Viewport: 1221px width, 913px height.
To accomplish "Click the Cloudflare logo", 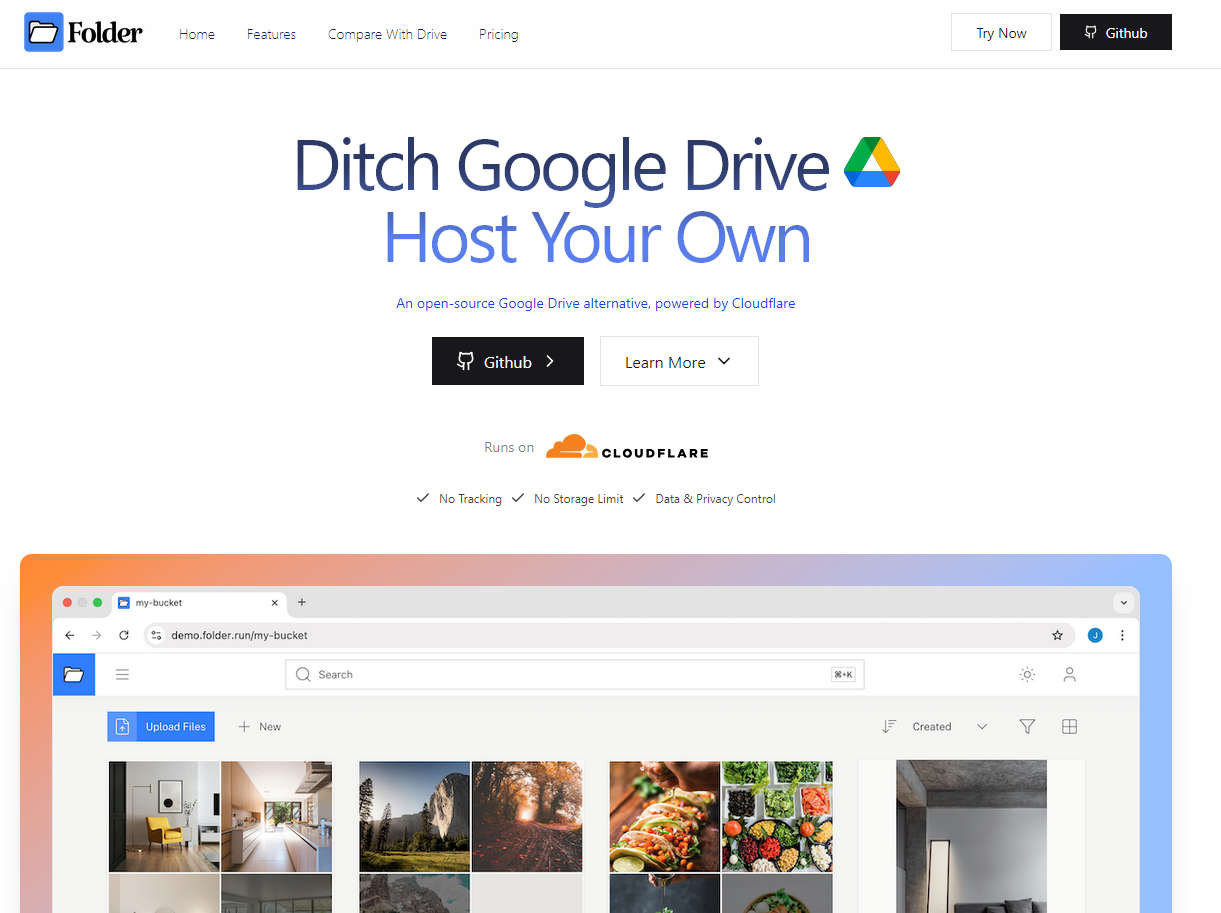I will 627,447.
